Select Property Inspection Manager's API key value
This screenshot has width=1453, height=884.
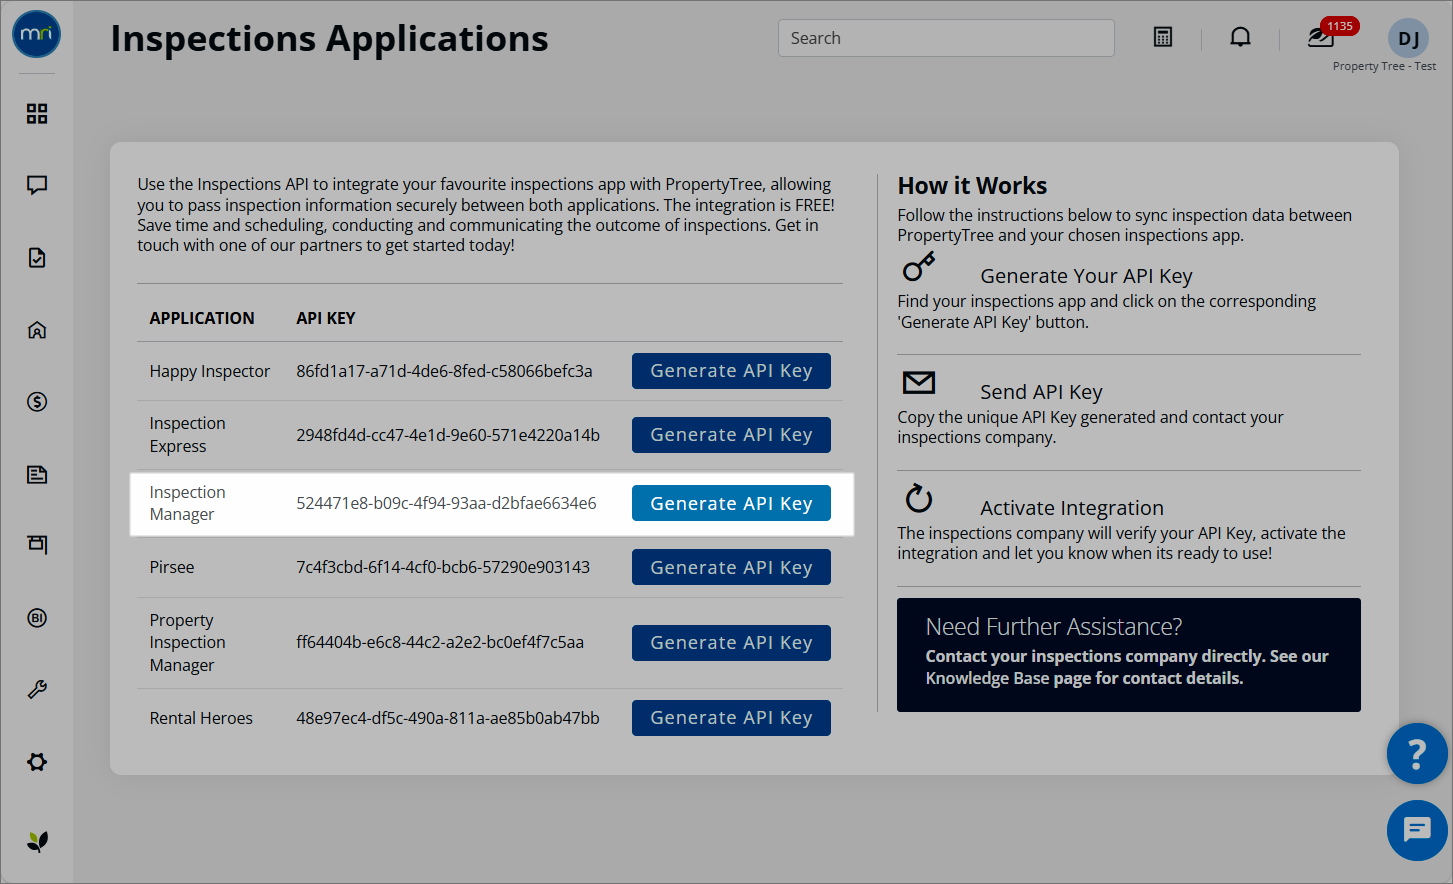click(x=440, y=642)
